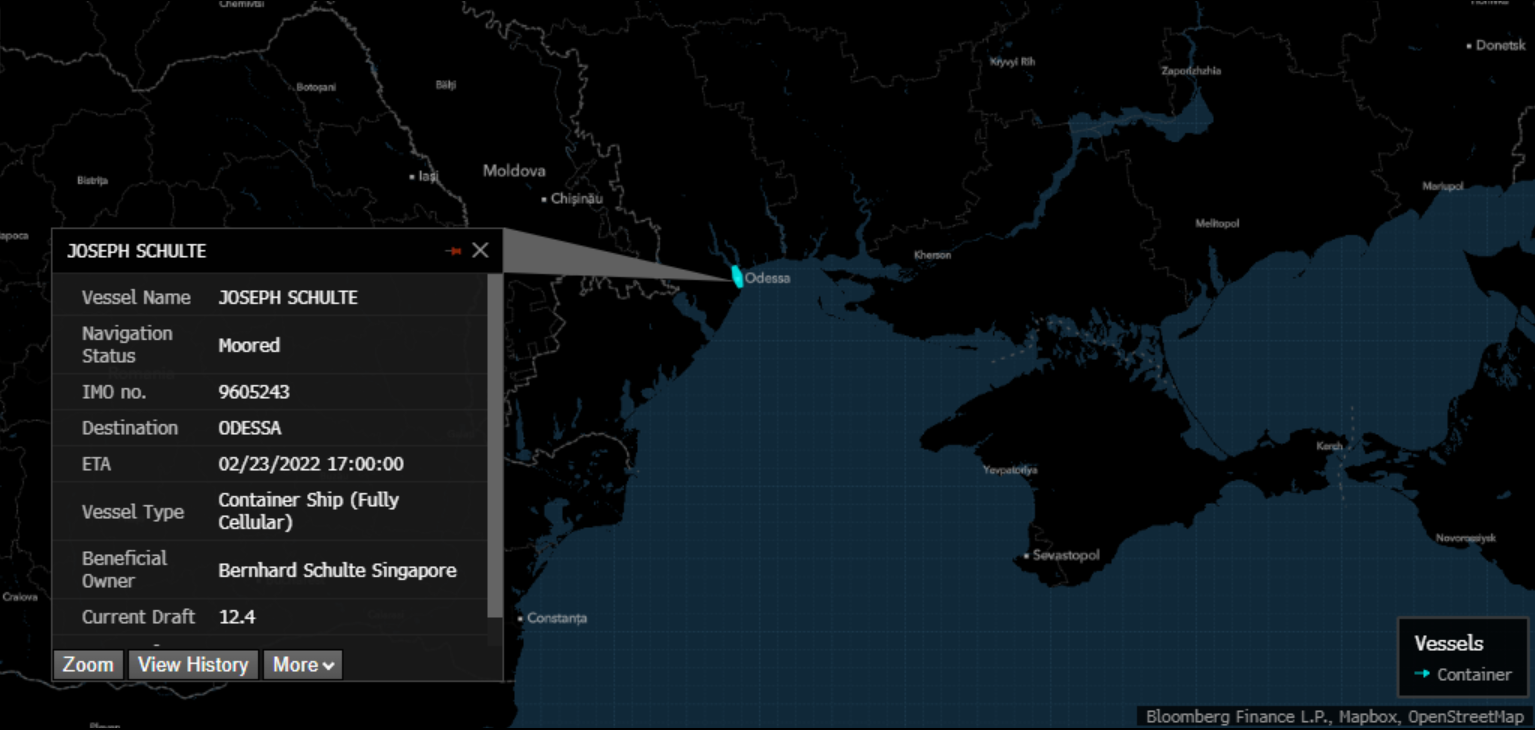Click the Kherson city label

click(x=933, y=255)
